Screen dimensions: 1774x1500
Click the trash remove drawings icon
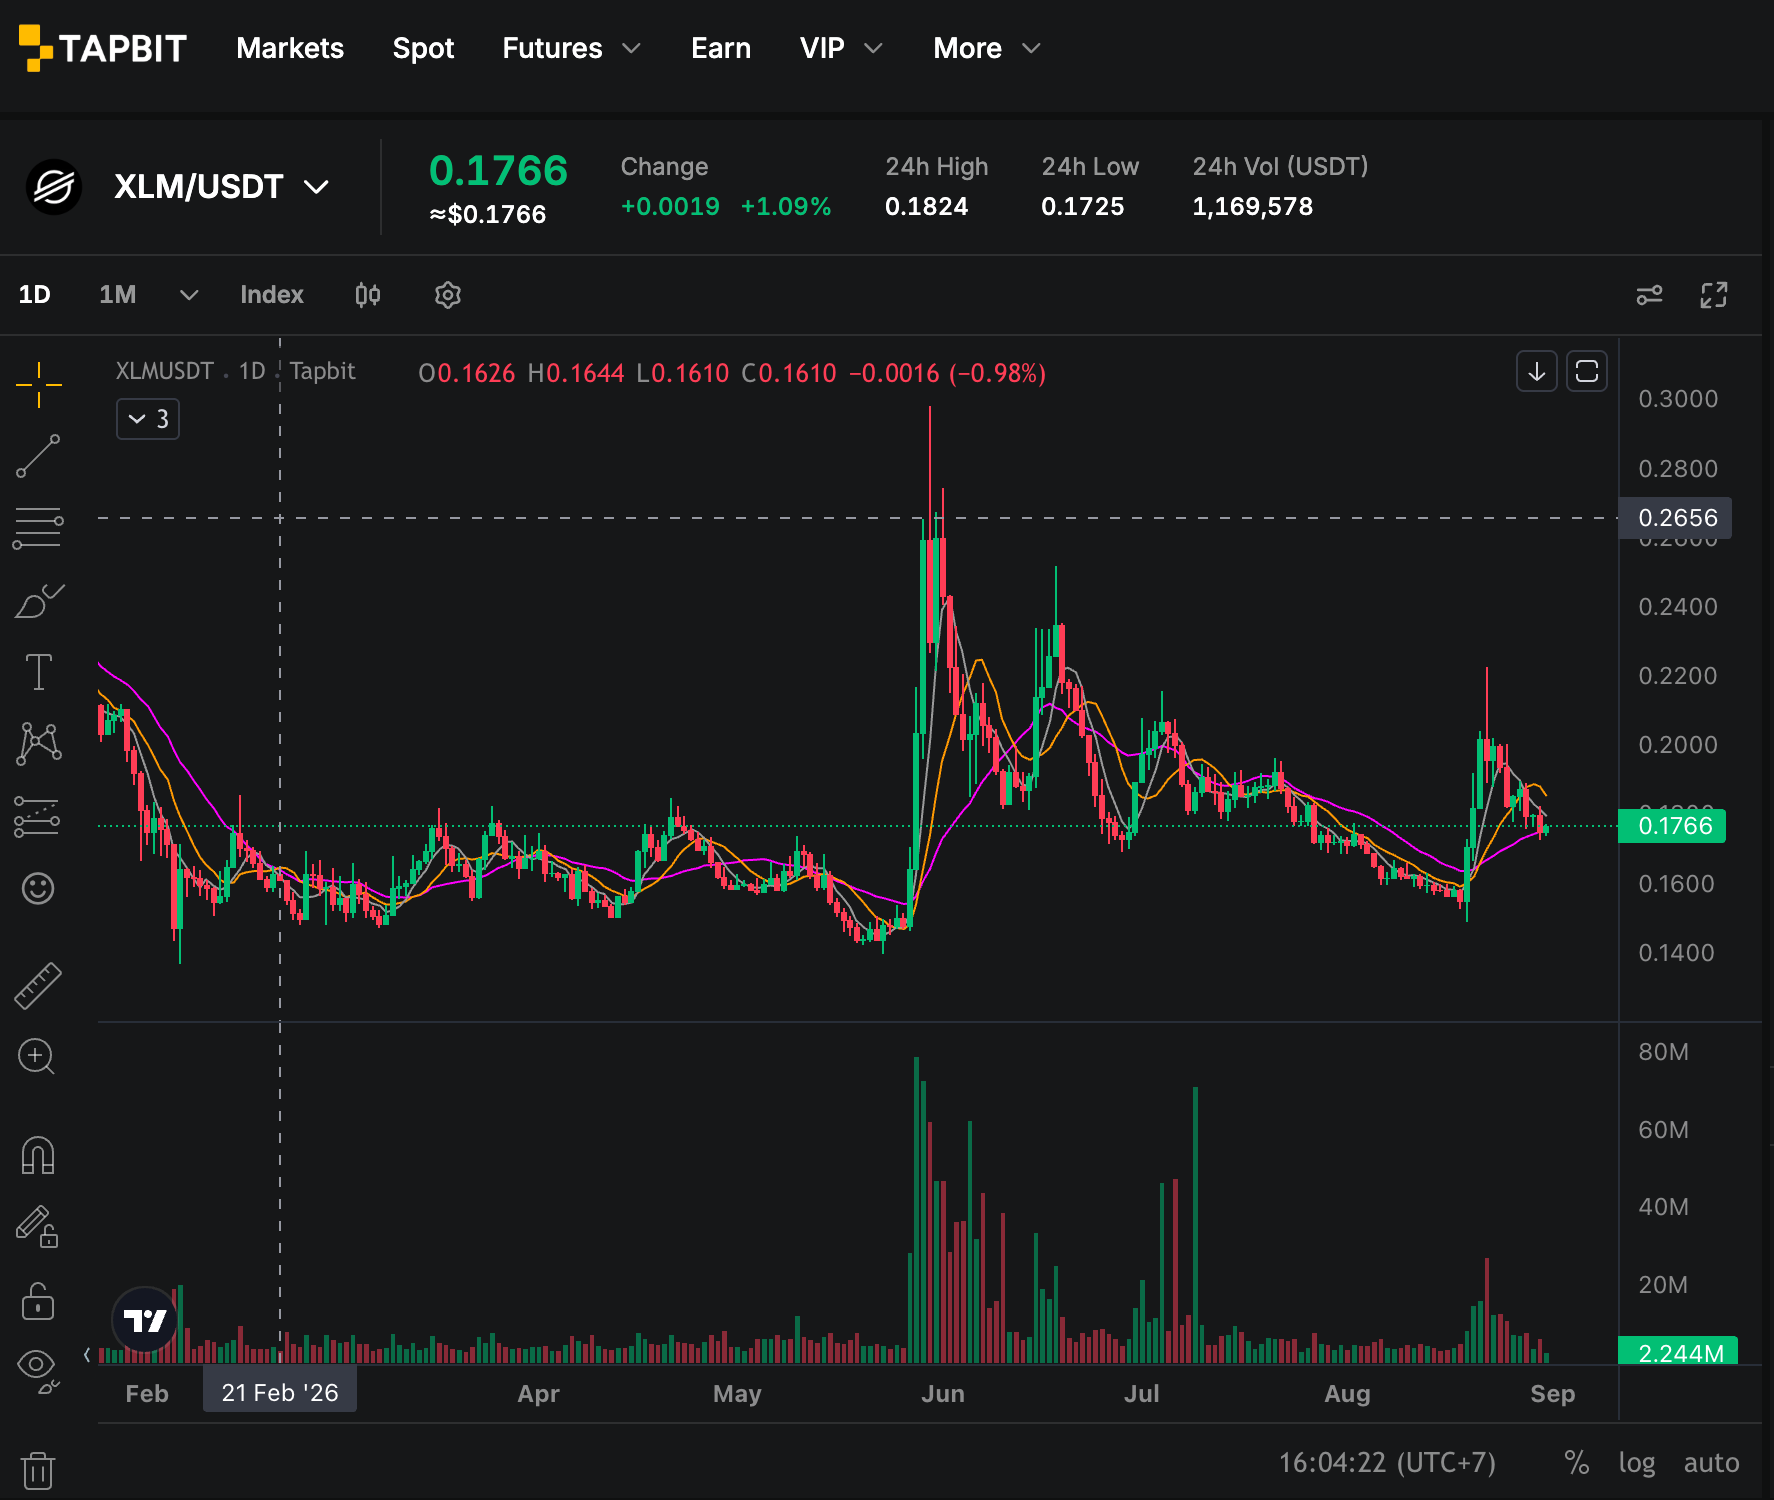click(38, 1470)
